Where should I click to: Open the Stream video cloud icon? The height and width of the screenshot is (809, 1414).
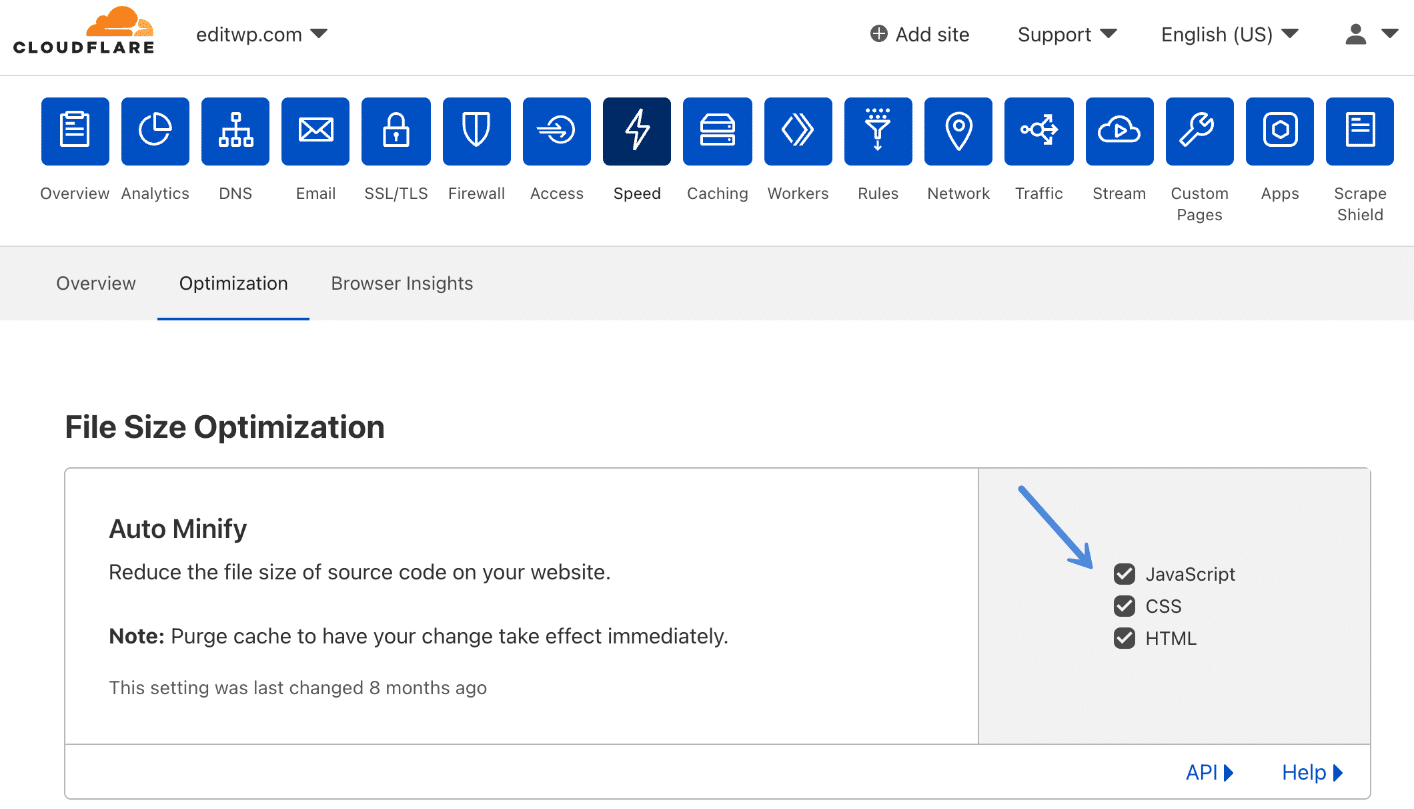1119,131
